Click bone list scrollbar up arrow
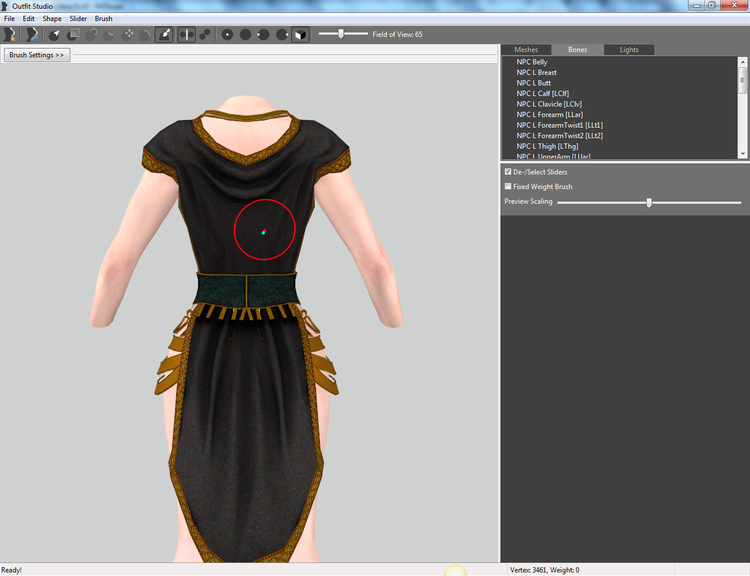Screen dimensions: 750x576 [742, 62]
